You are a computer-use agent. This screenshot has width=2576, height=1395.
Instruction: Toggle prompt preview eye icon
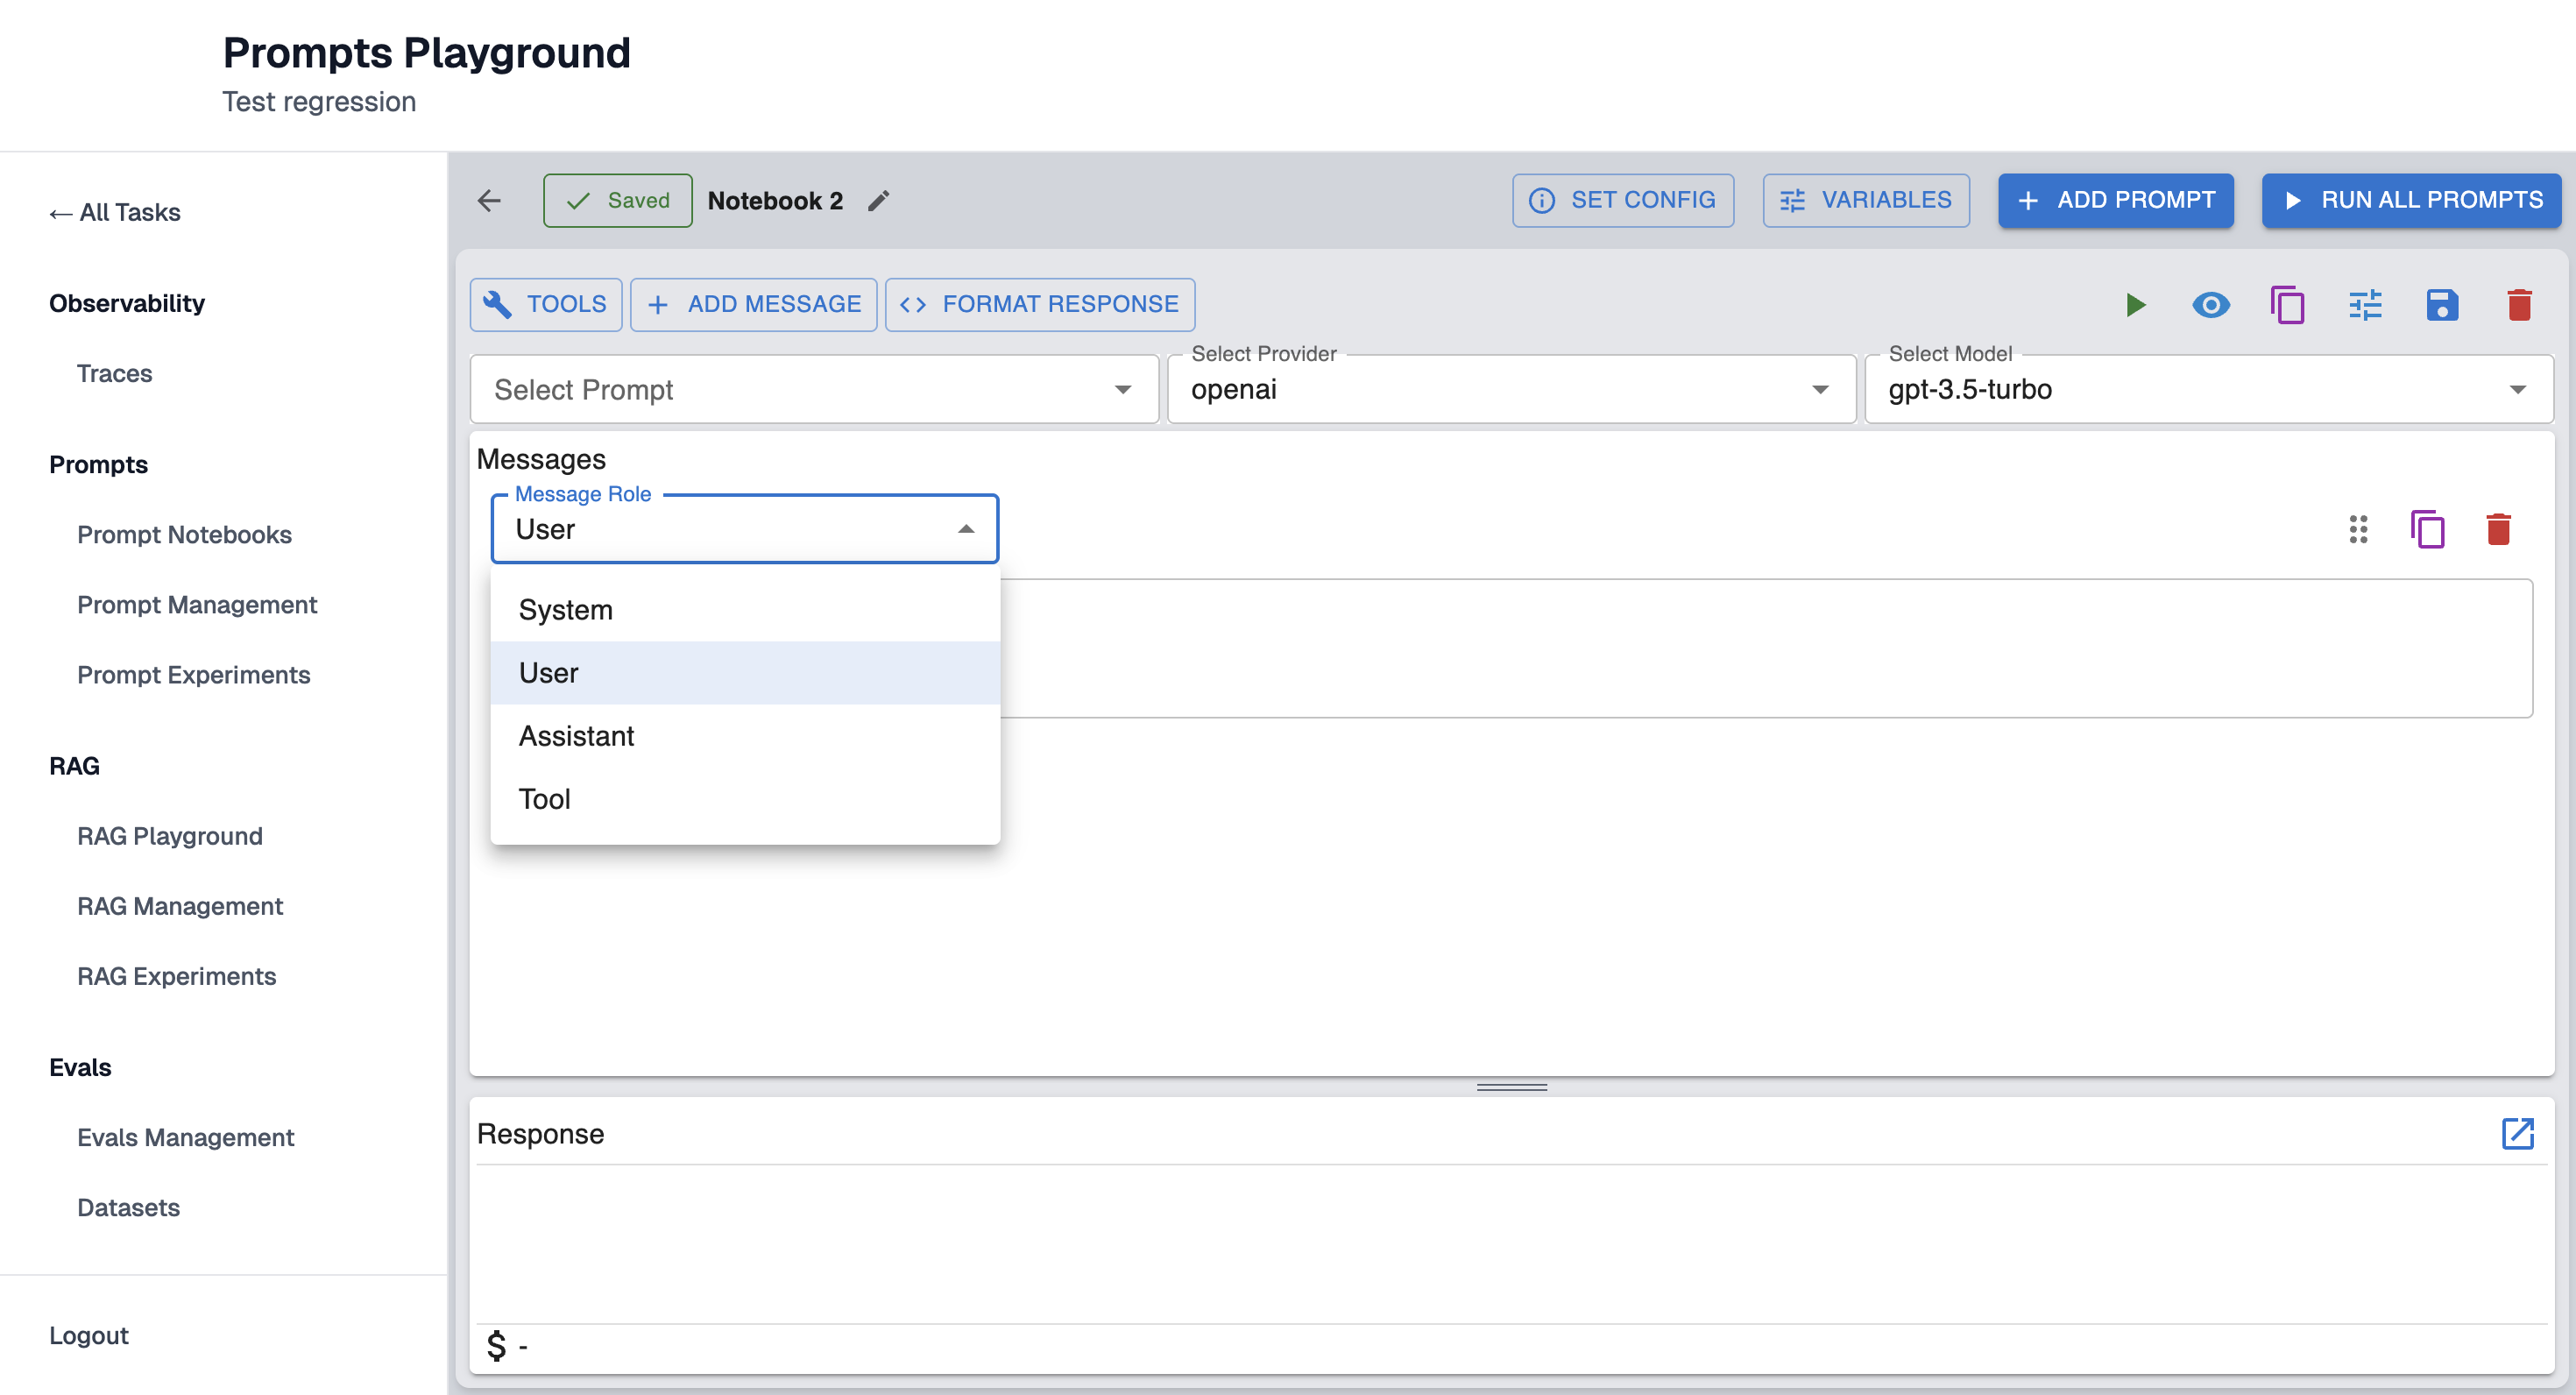[2211, 305]
